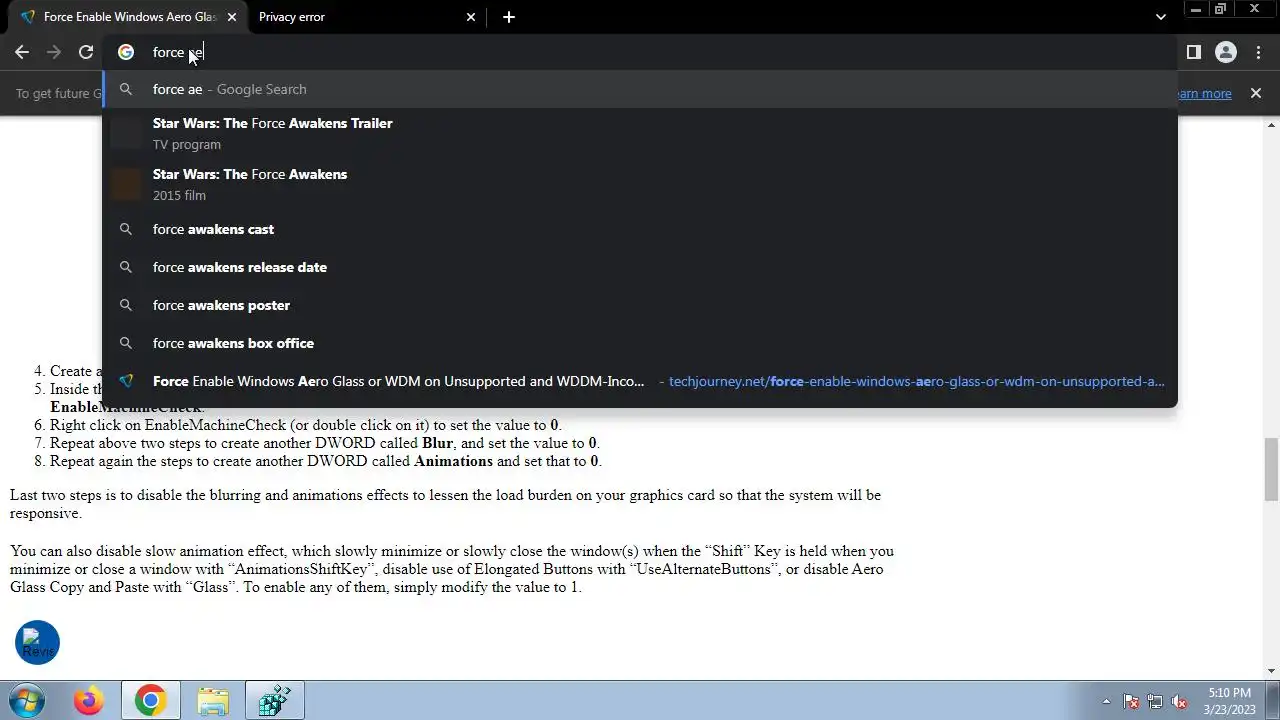1280x720 pixels.
Task: Open the techjourney.net history suggestion
Action: click(x=640, y=381)
